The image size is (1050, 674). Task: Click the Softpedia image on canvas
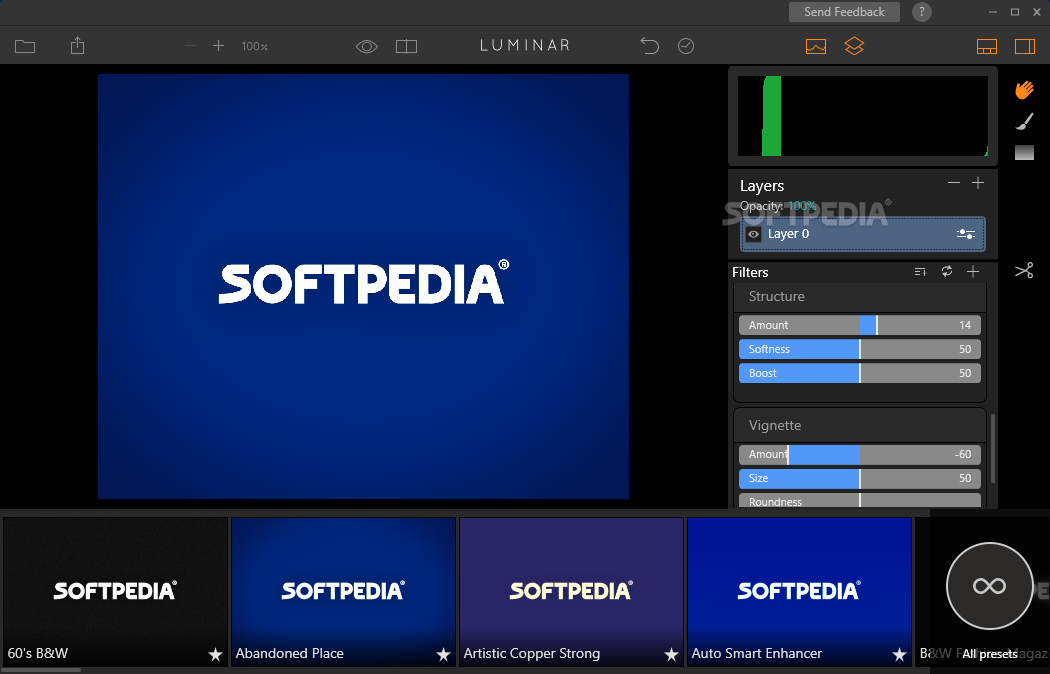pos(363,286)
